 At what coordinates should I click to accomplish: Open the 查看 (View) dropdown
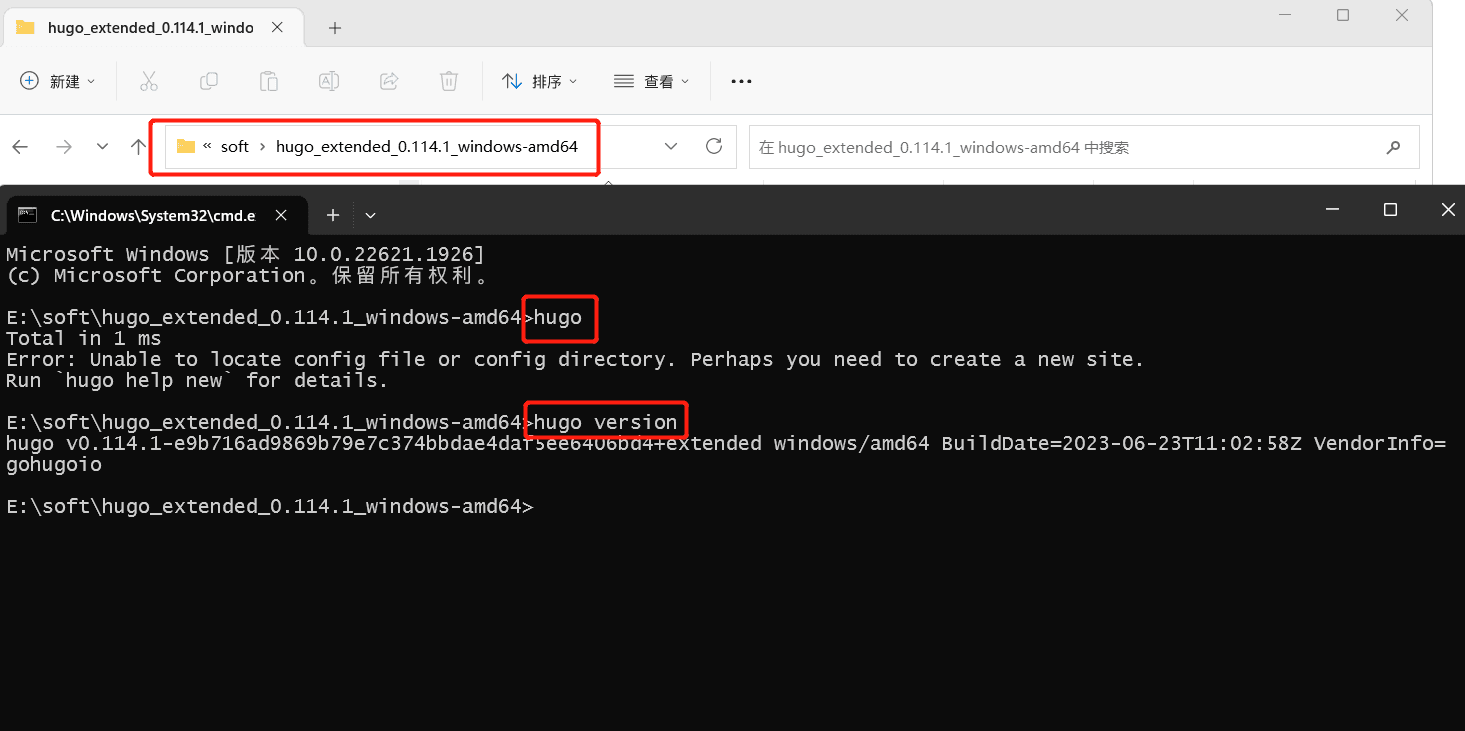[x=652, y=81]
